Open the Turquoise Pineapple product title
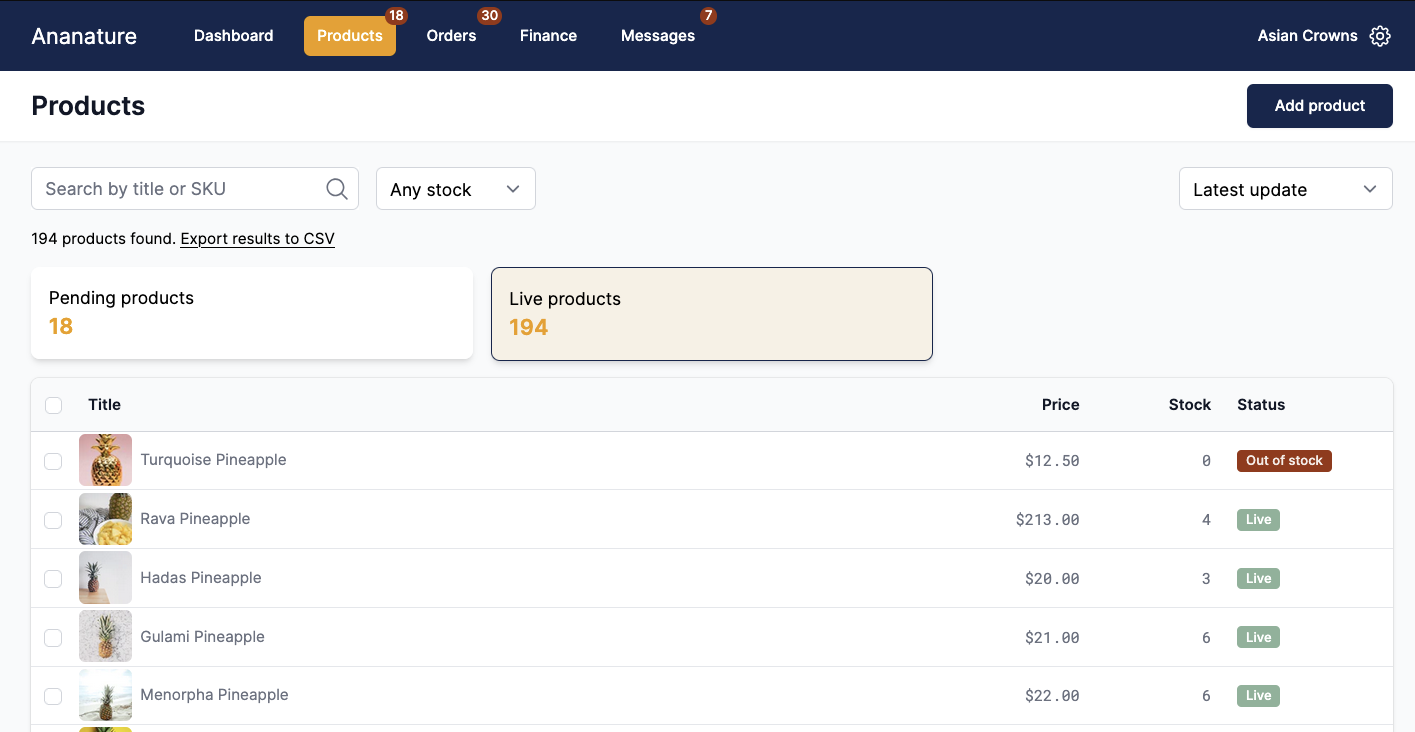The image size is (1415, 732). click(213, 460)
